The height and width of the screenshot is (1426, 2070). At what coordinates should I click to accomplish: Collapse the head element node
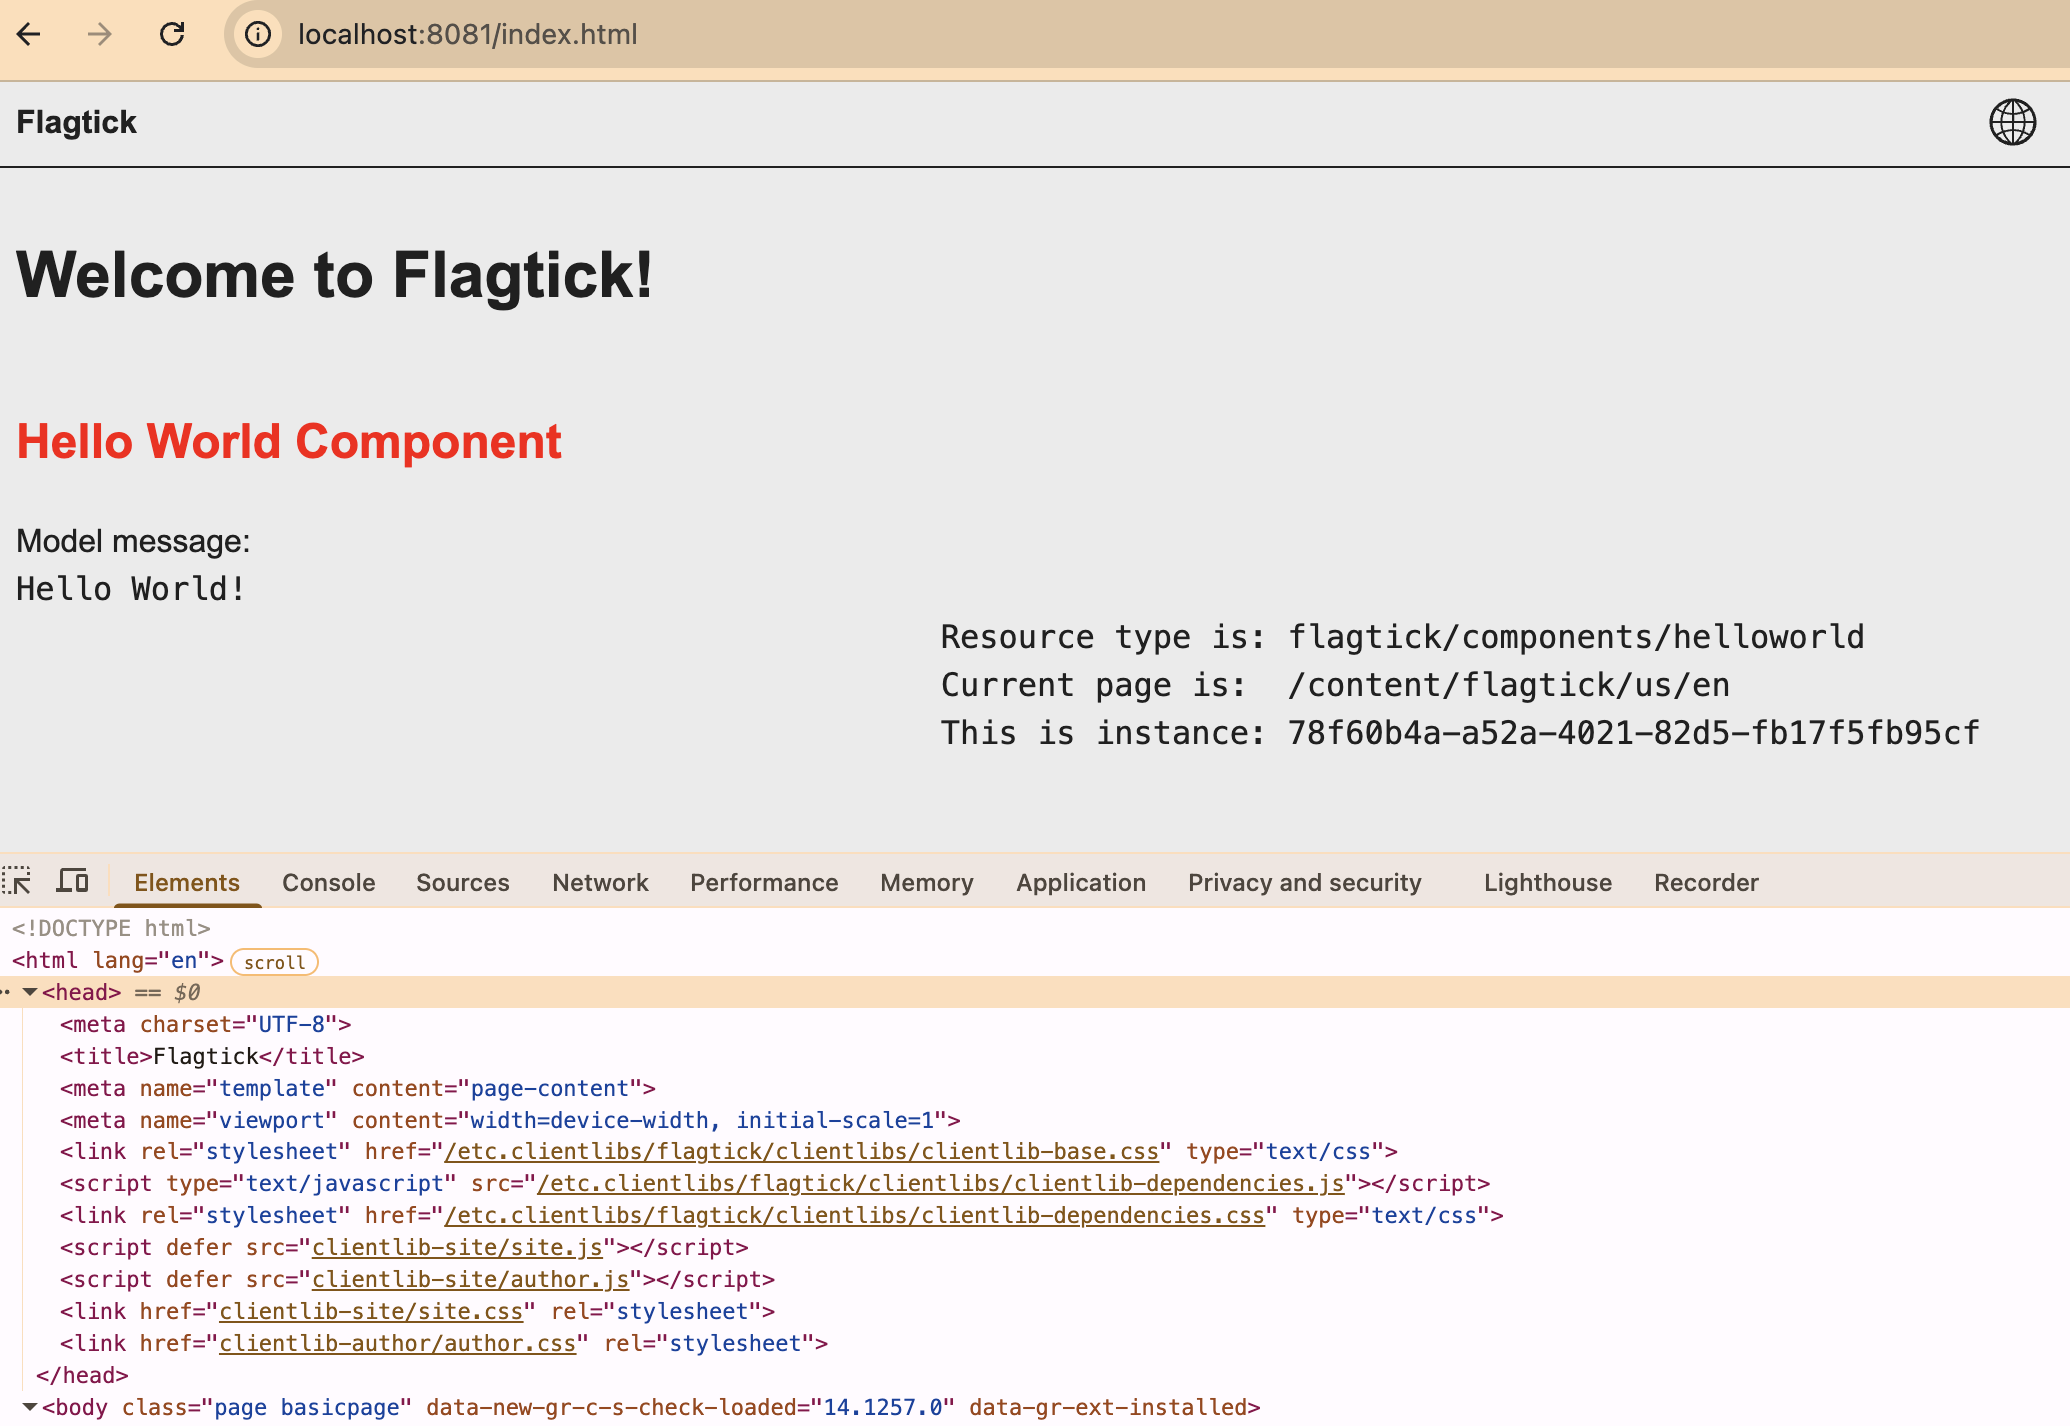(x=30, y=992)
